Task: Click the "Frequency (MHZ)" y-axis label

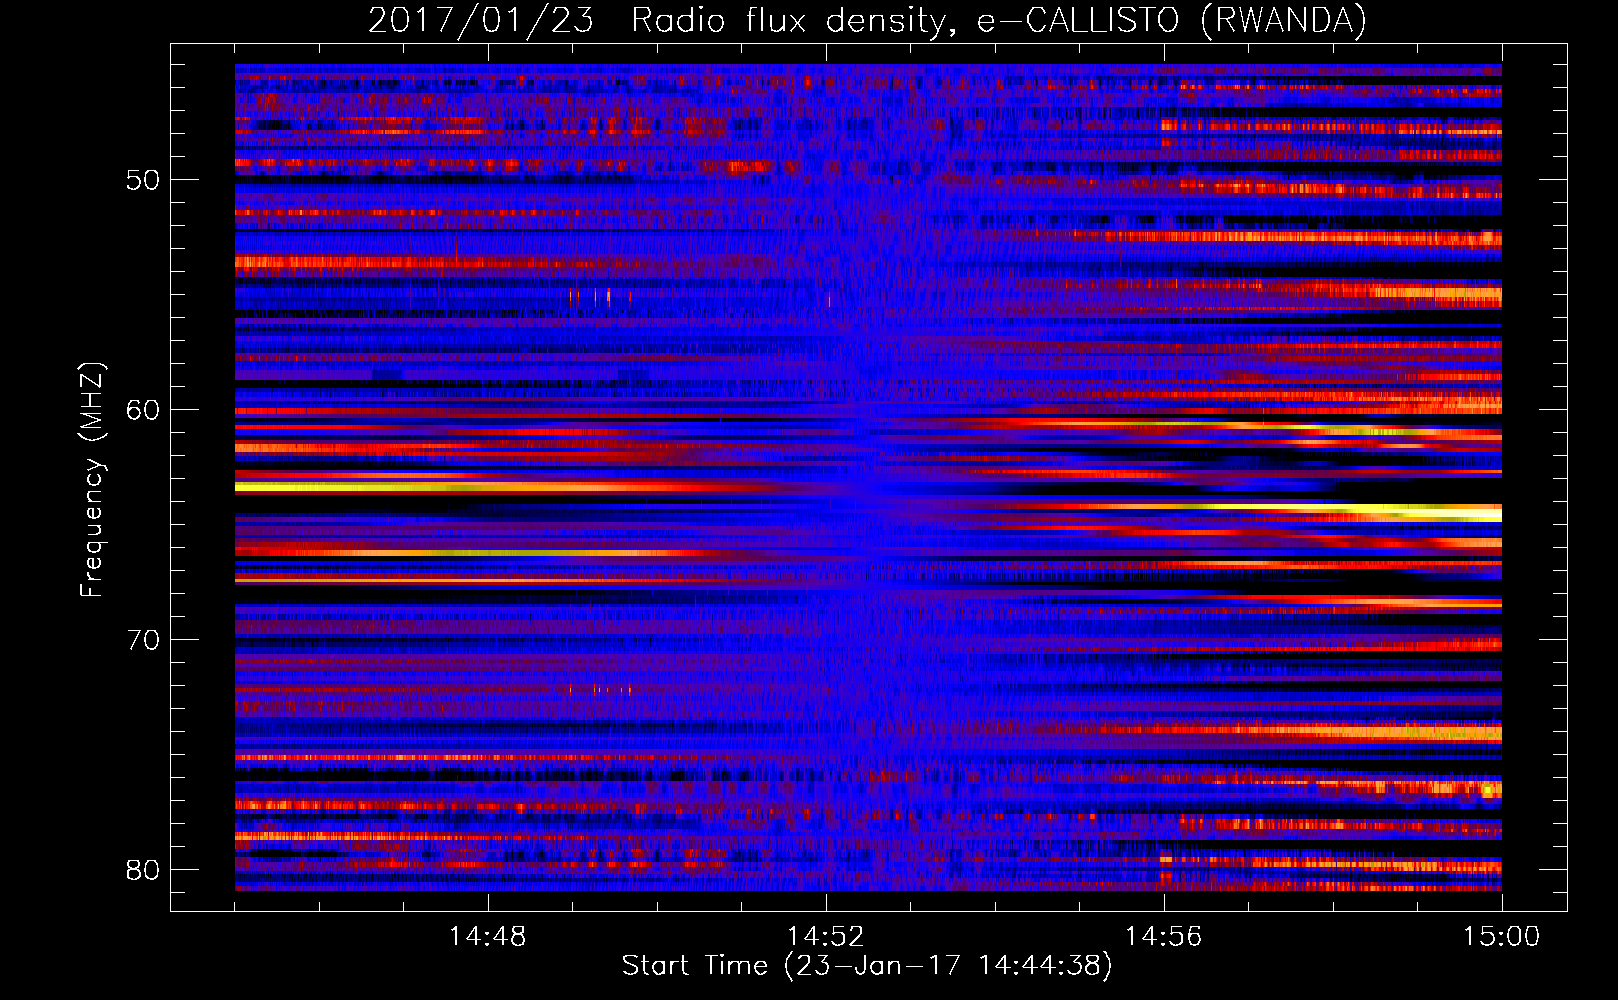Action: click(92, 480)
